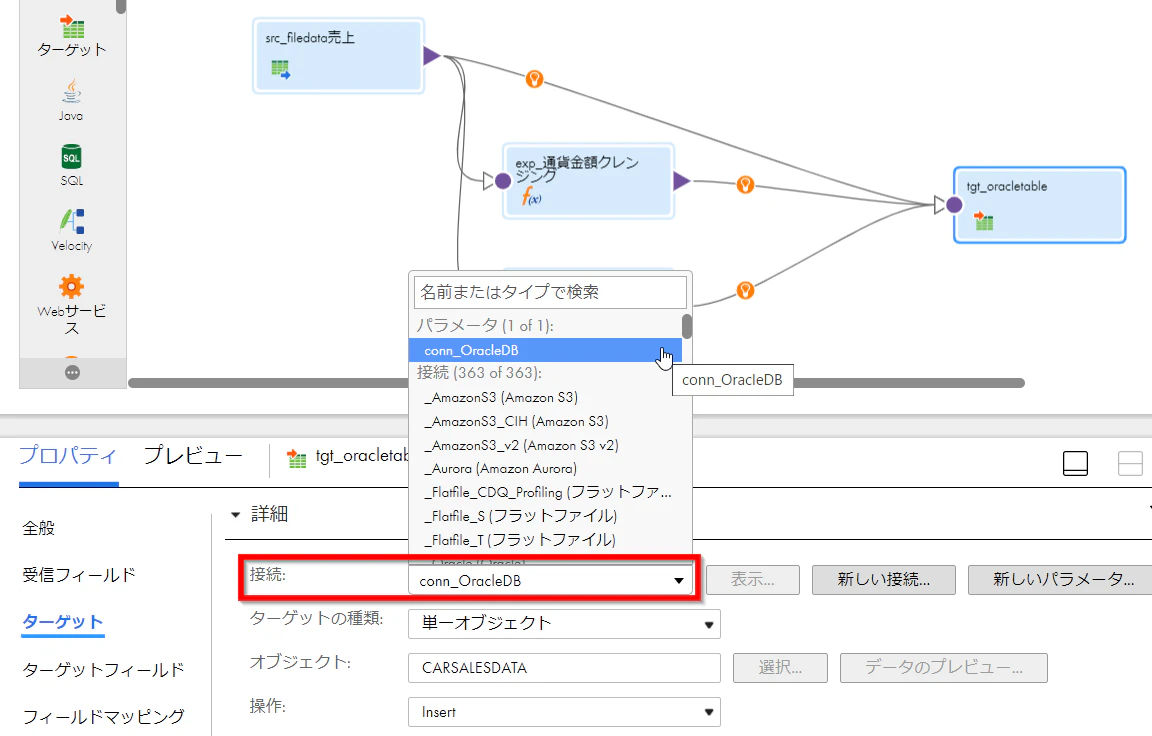Open the palette's more options ellipsis
This screenshot has height=736, width=1152.
[72, 372]
